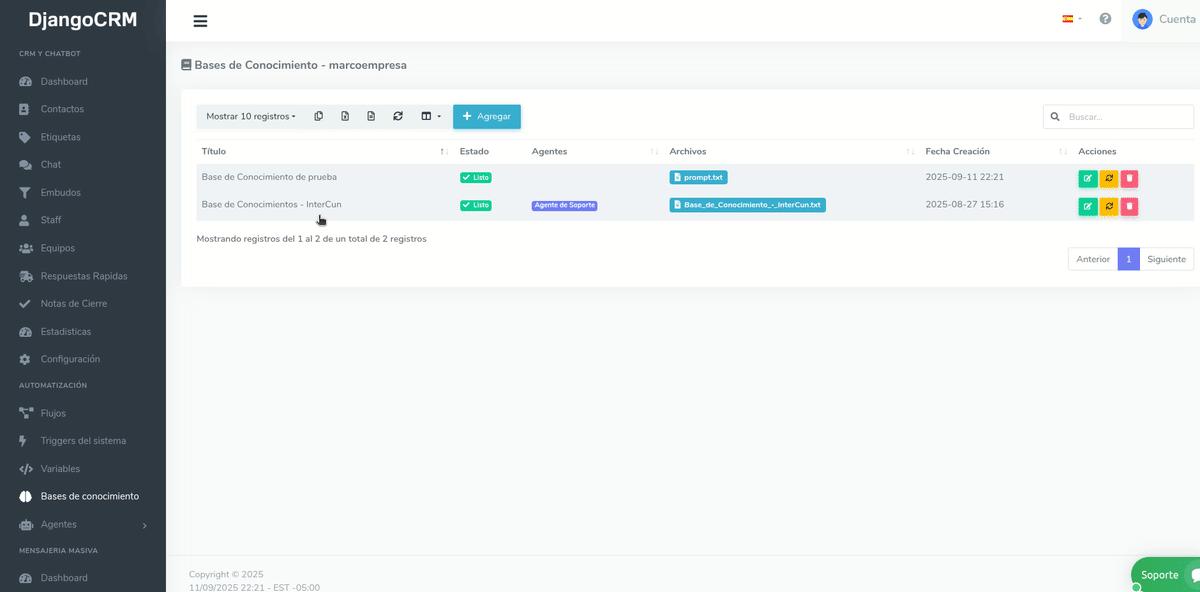Click the Anterior pagination button

point(1093,259)
